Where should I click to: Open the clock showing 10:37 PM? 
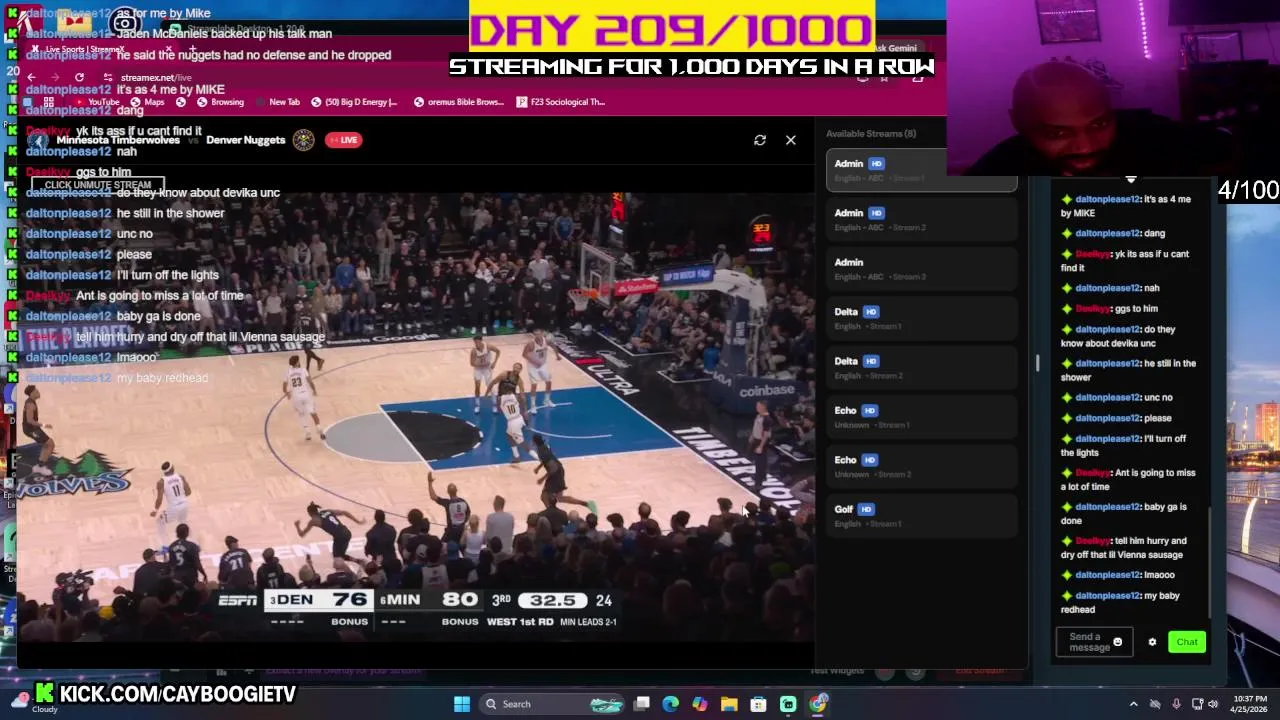[x=1249, y=704]
